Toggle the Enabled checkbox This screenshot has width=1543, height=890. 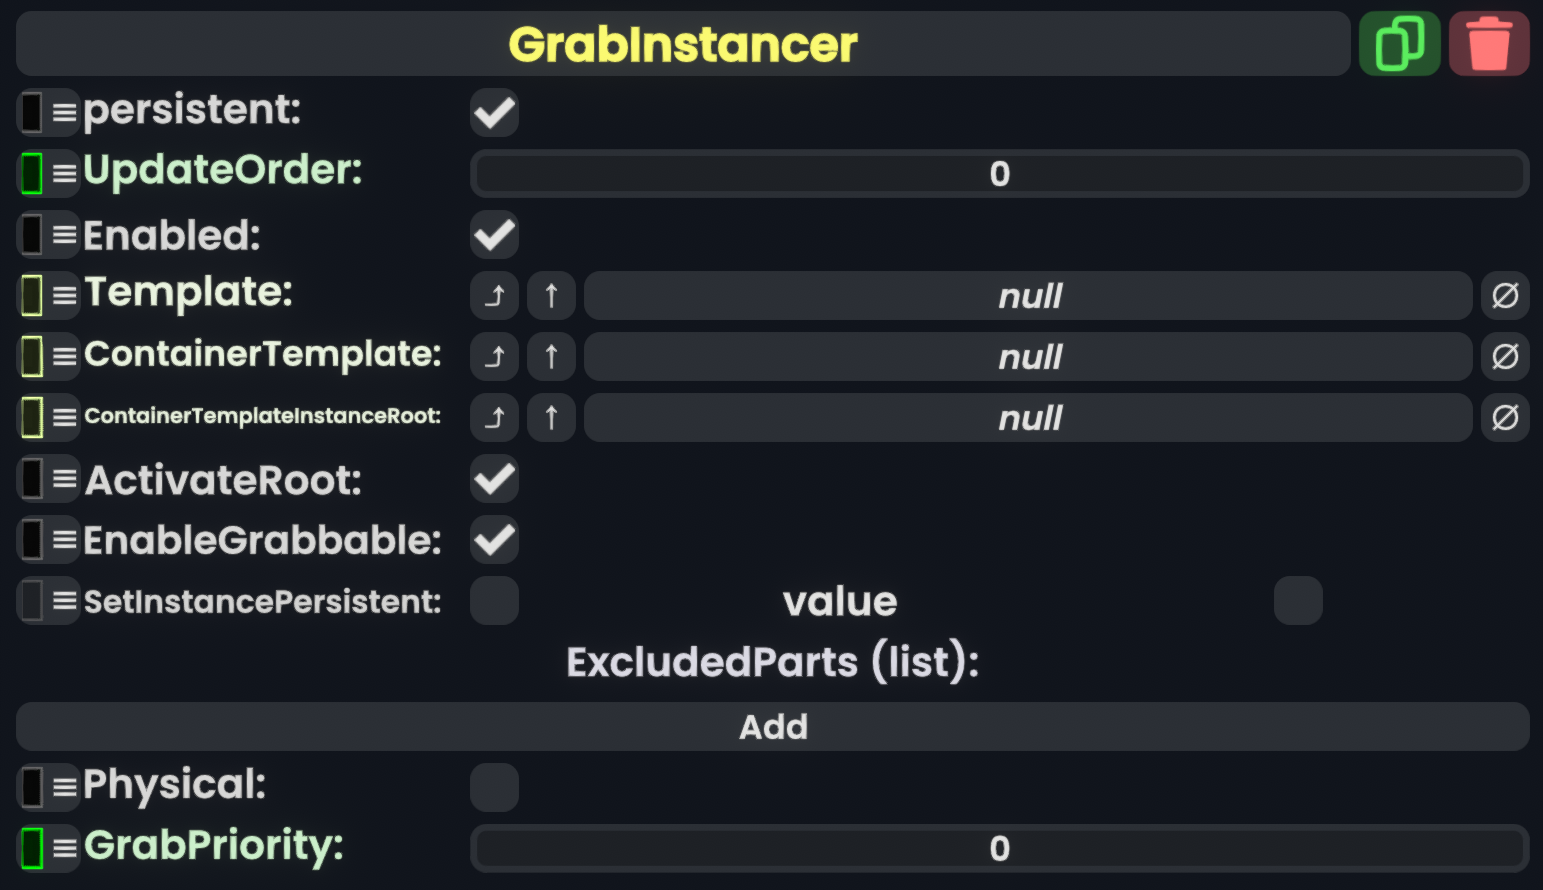point(494,235)
